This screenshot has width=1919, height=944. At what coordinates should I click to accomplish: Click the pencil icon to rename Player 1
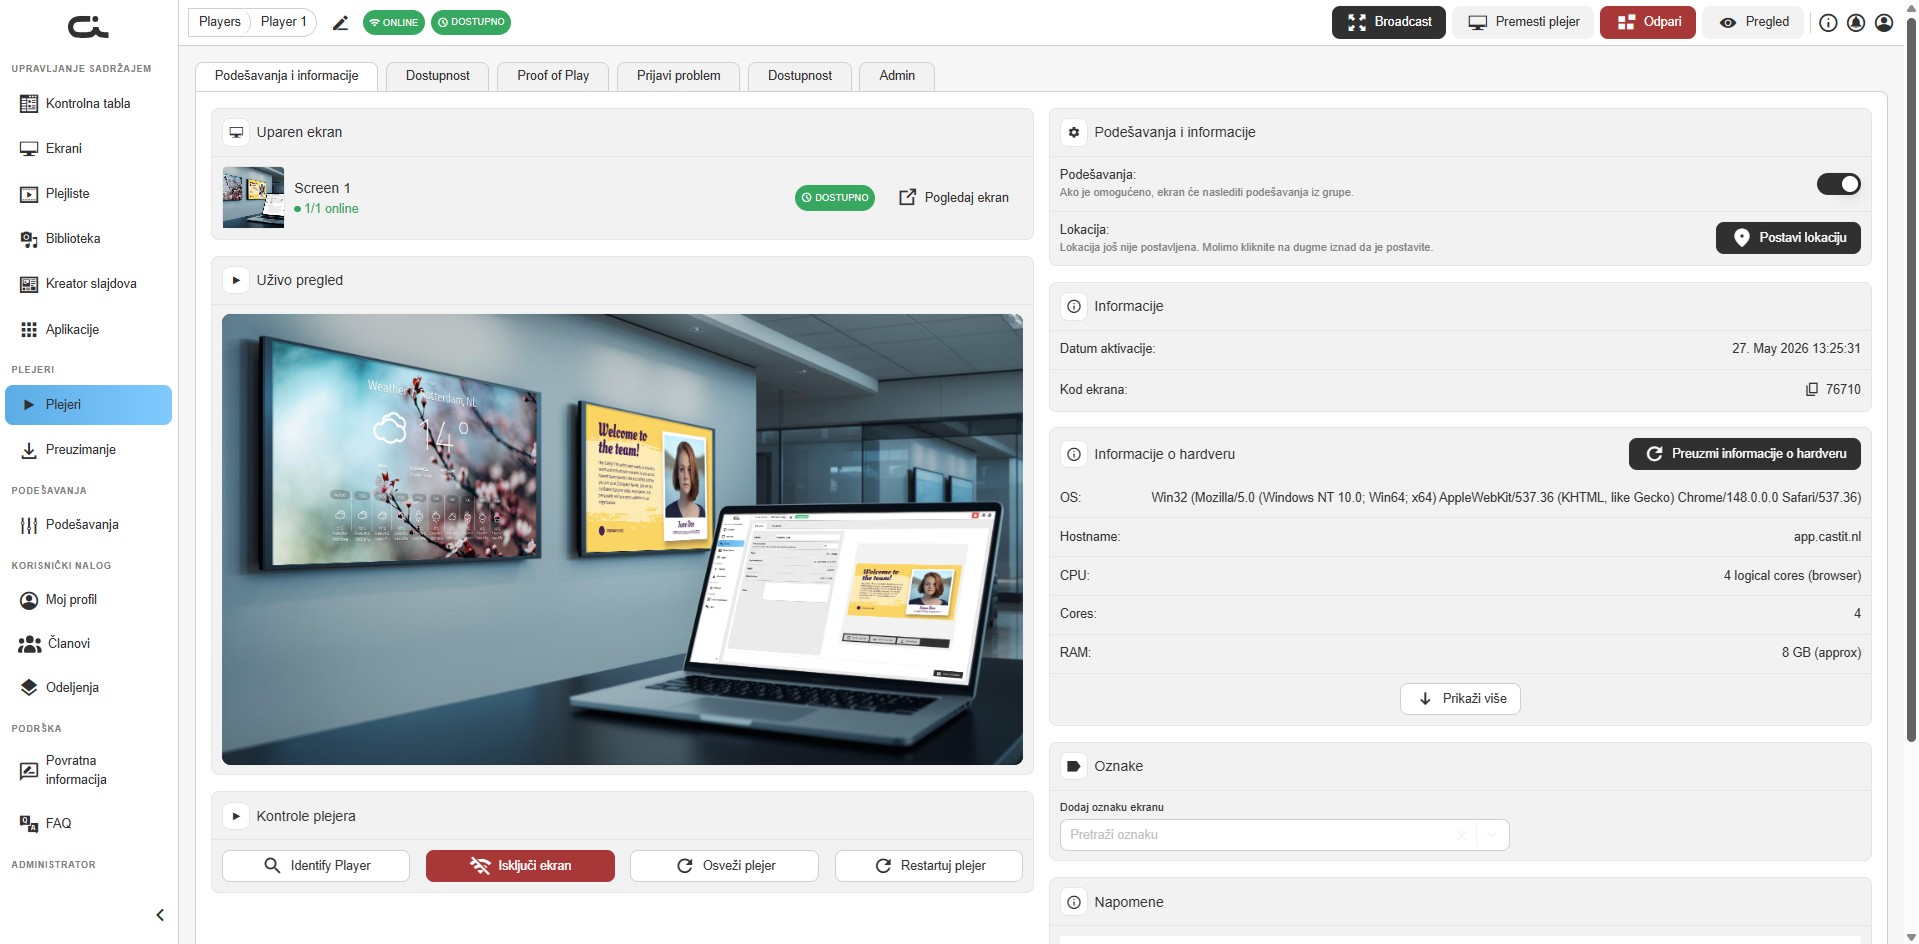coord(340,22)
